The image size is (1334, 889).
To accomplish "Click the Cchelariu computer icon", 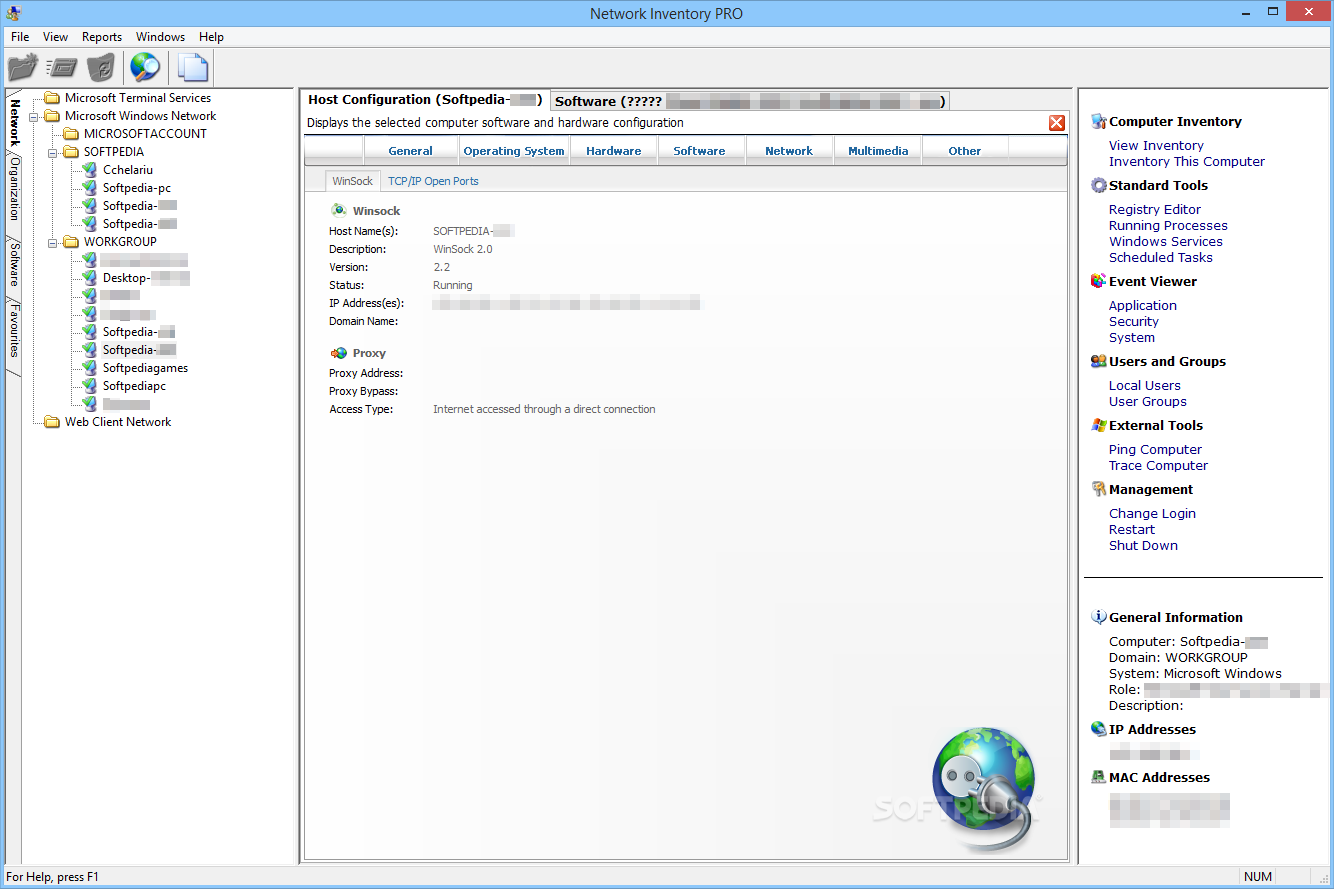I will (x=90, y=170).
